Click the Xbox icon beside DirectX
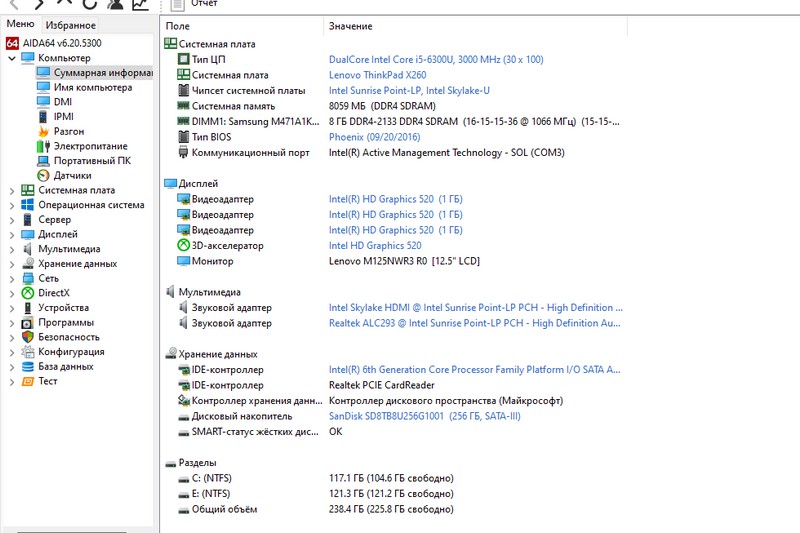Screen dimensions: 800x533 click(28, 293)
